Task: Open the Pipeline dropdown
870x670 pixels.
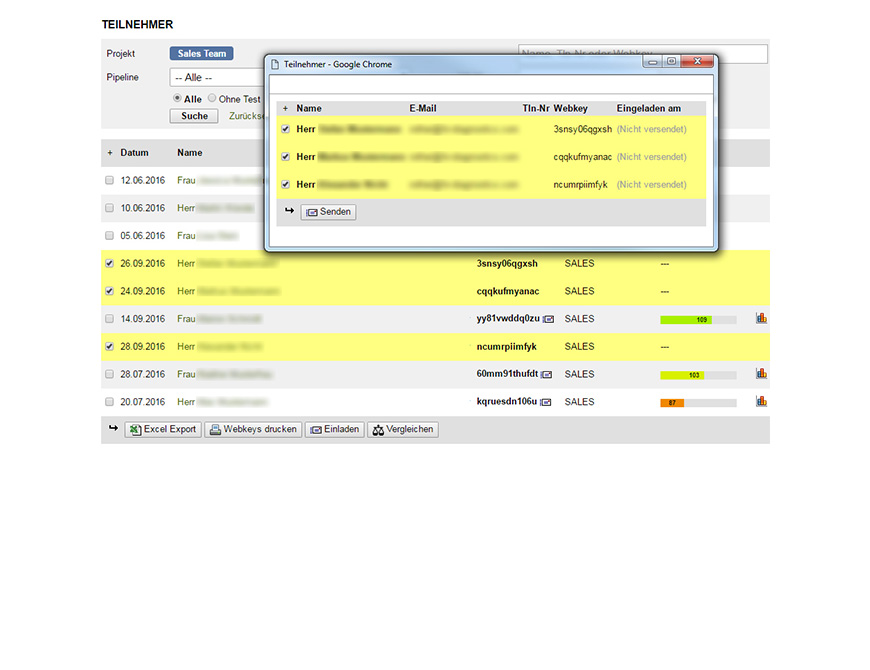Action: (x=215, y=77)
